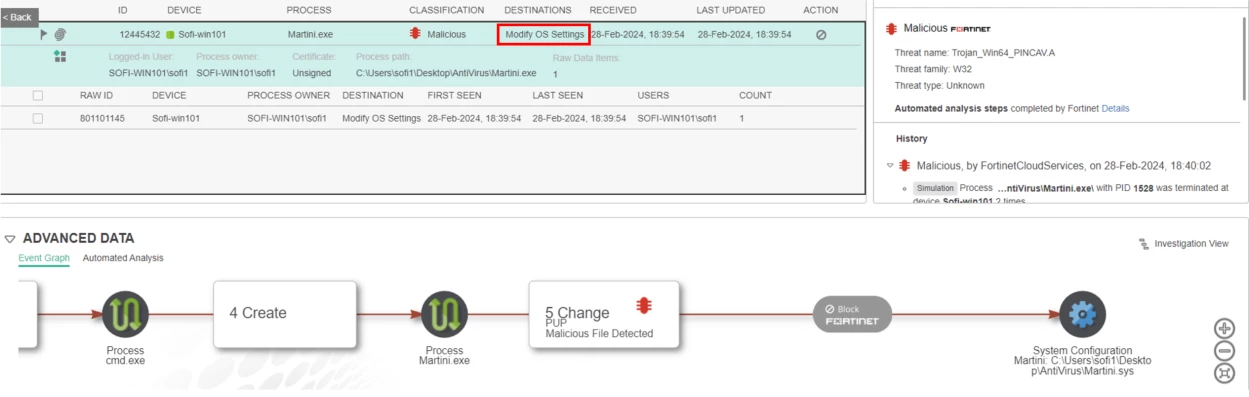This screenshot has width=1249, height=397.
Task: Sort by the LAST UPDATED column header
Action: pos(730,10)
